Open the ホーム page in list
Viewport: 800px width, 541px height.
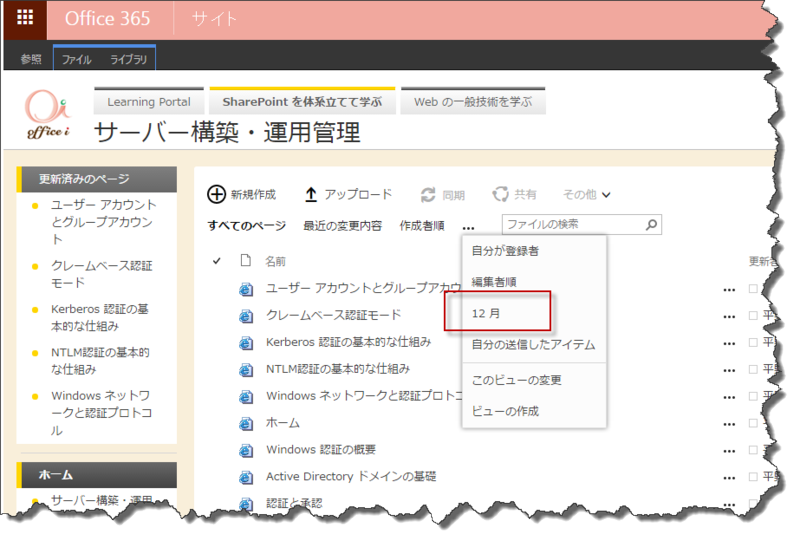(283, 423)
